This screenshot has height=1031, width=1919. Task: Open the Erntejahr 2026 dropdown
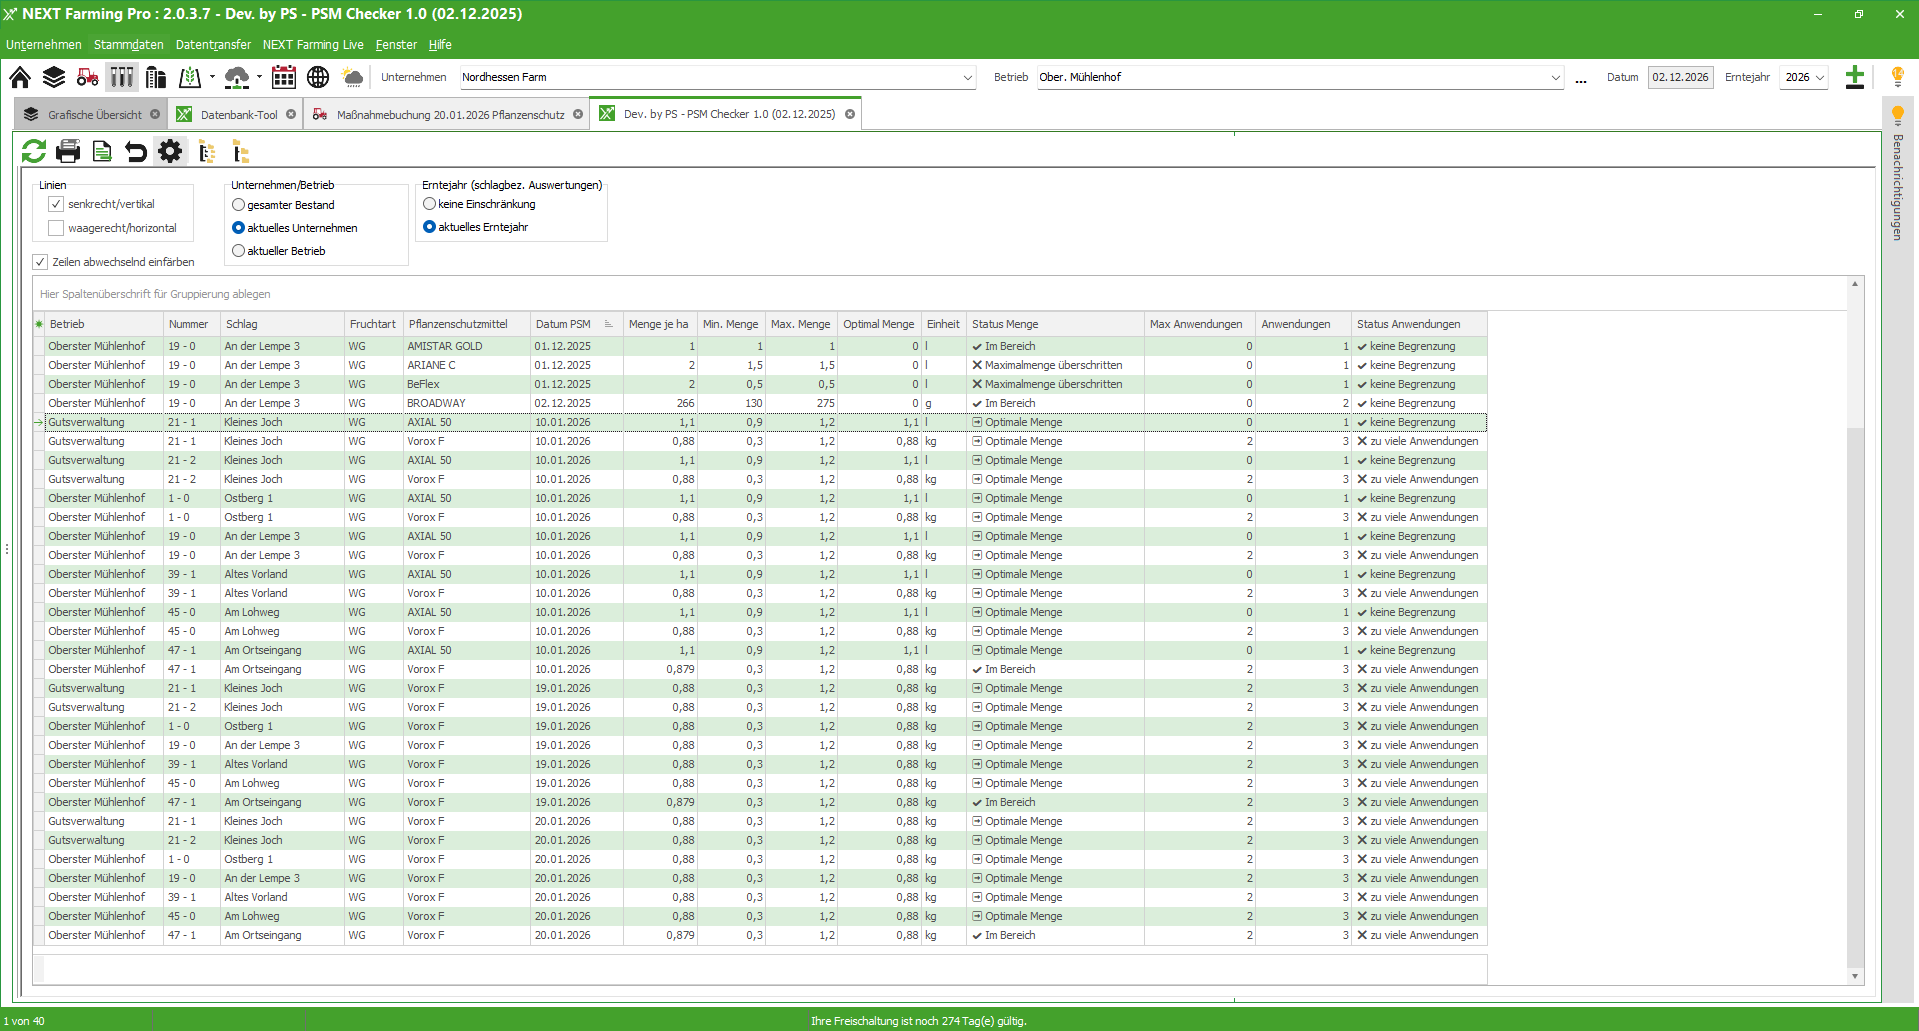[1820, 77]
